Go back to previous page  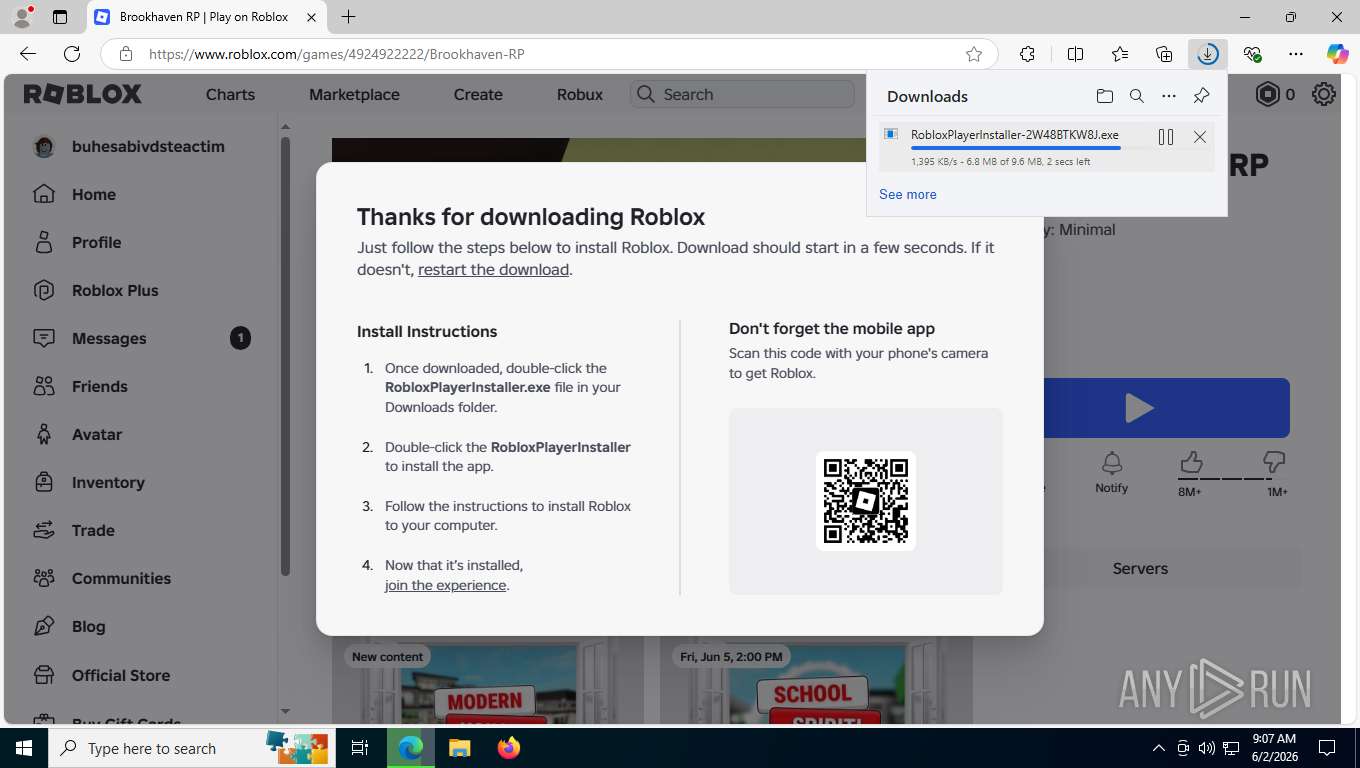[28, 54]
